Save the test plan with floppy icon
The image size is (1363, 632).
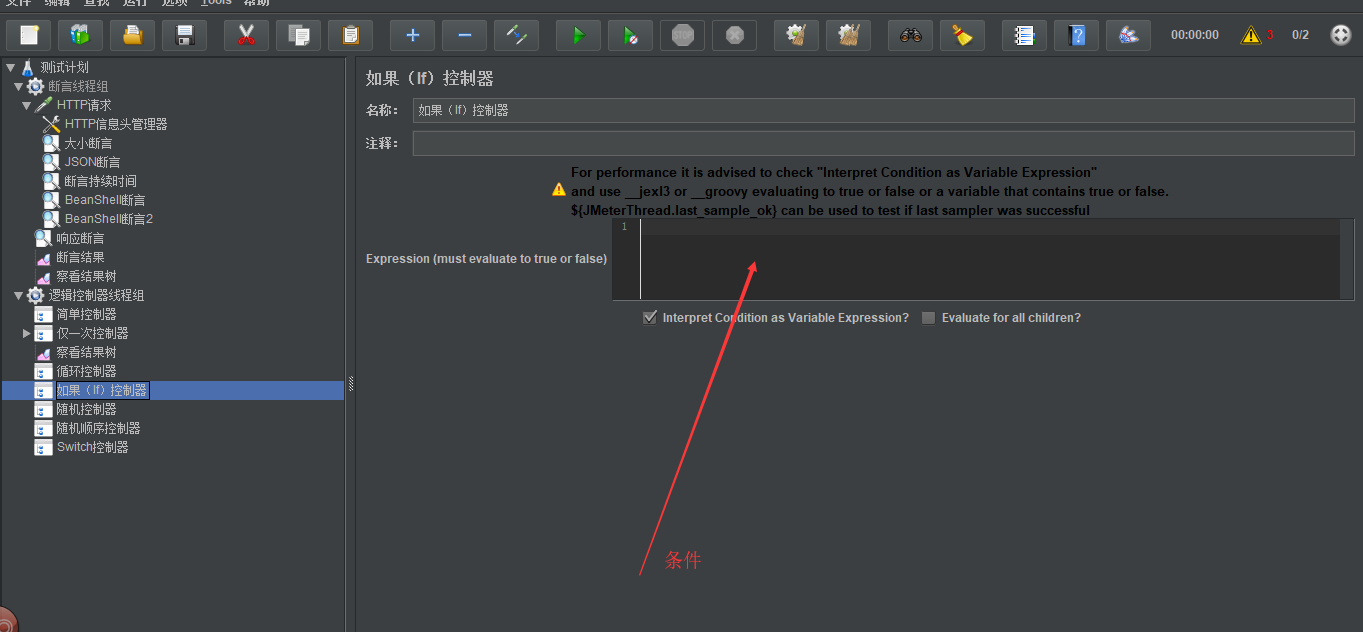pos(184,35)
